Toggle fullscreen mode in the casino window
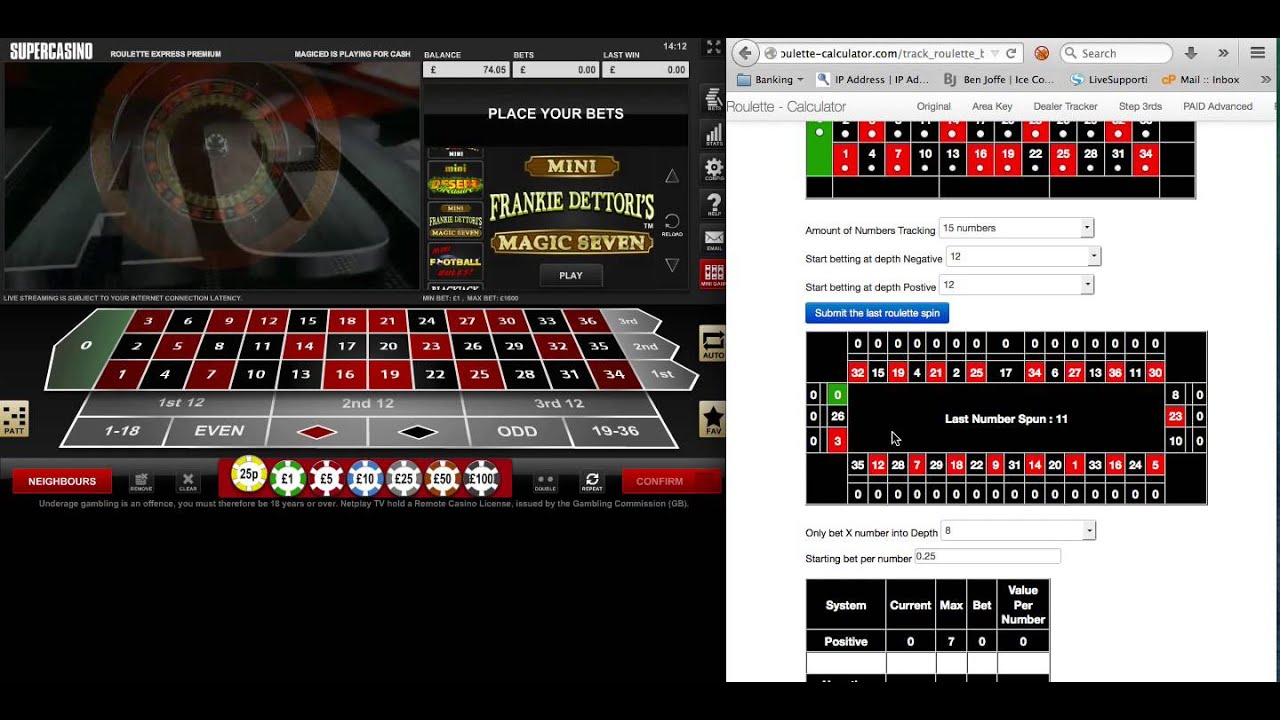 tap(713, 47)
